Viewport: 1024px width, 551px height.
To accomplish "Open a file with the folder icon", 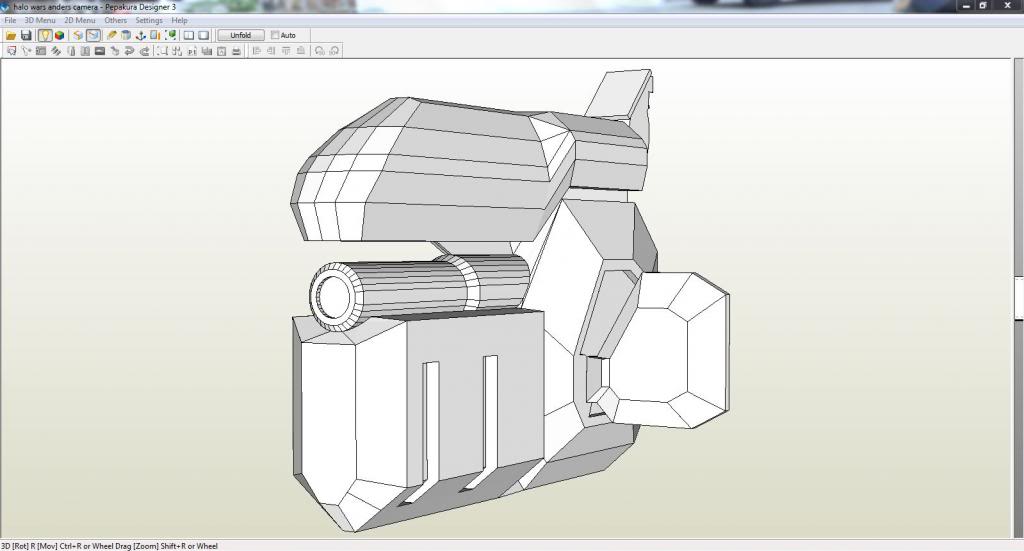I will (11, 35).
